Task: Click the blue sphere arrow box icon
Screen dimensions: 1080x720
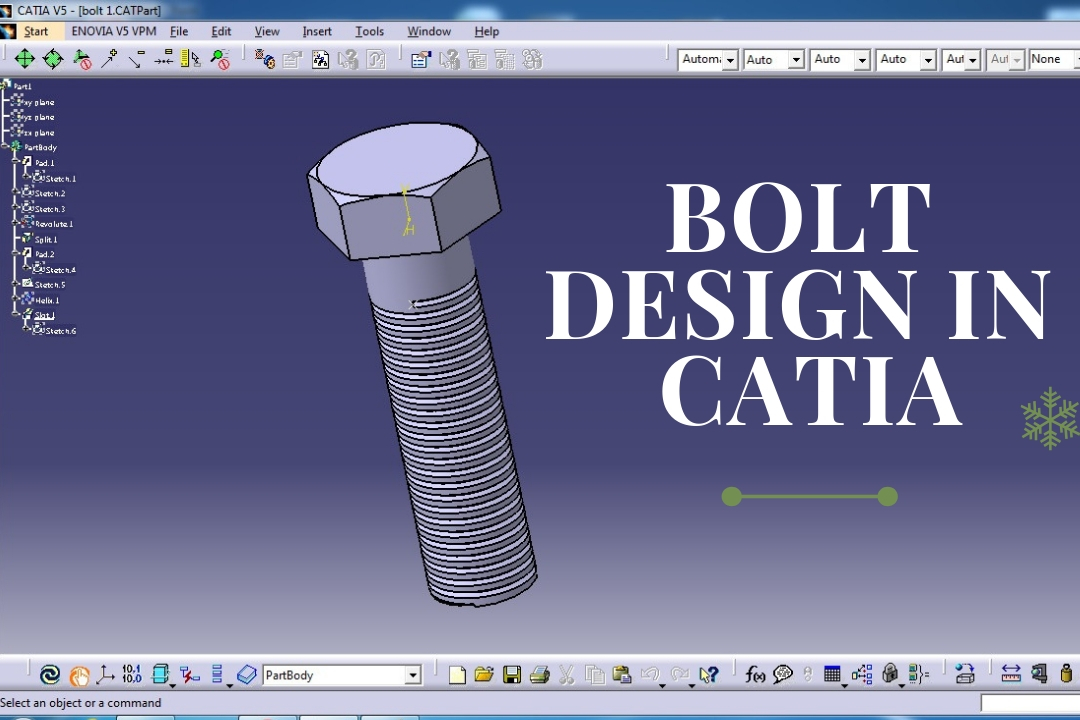Action: point(964,675)
